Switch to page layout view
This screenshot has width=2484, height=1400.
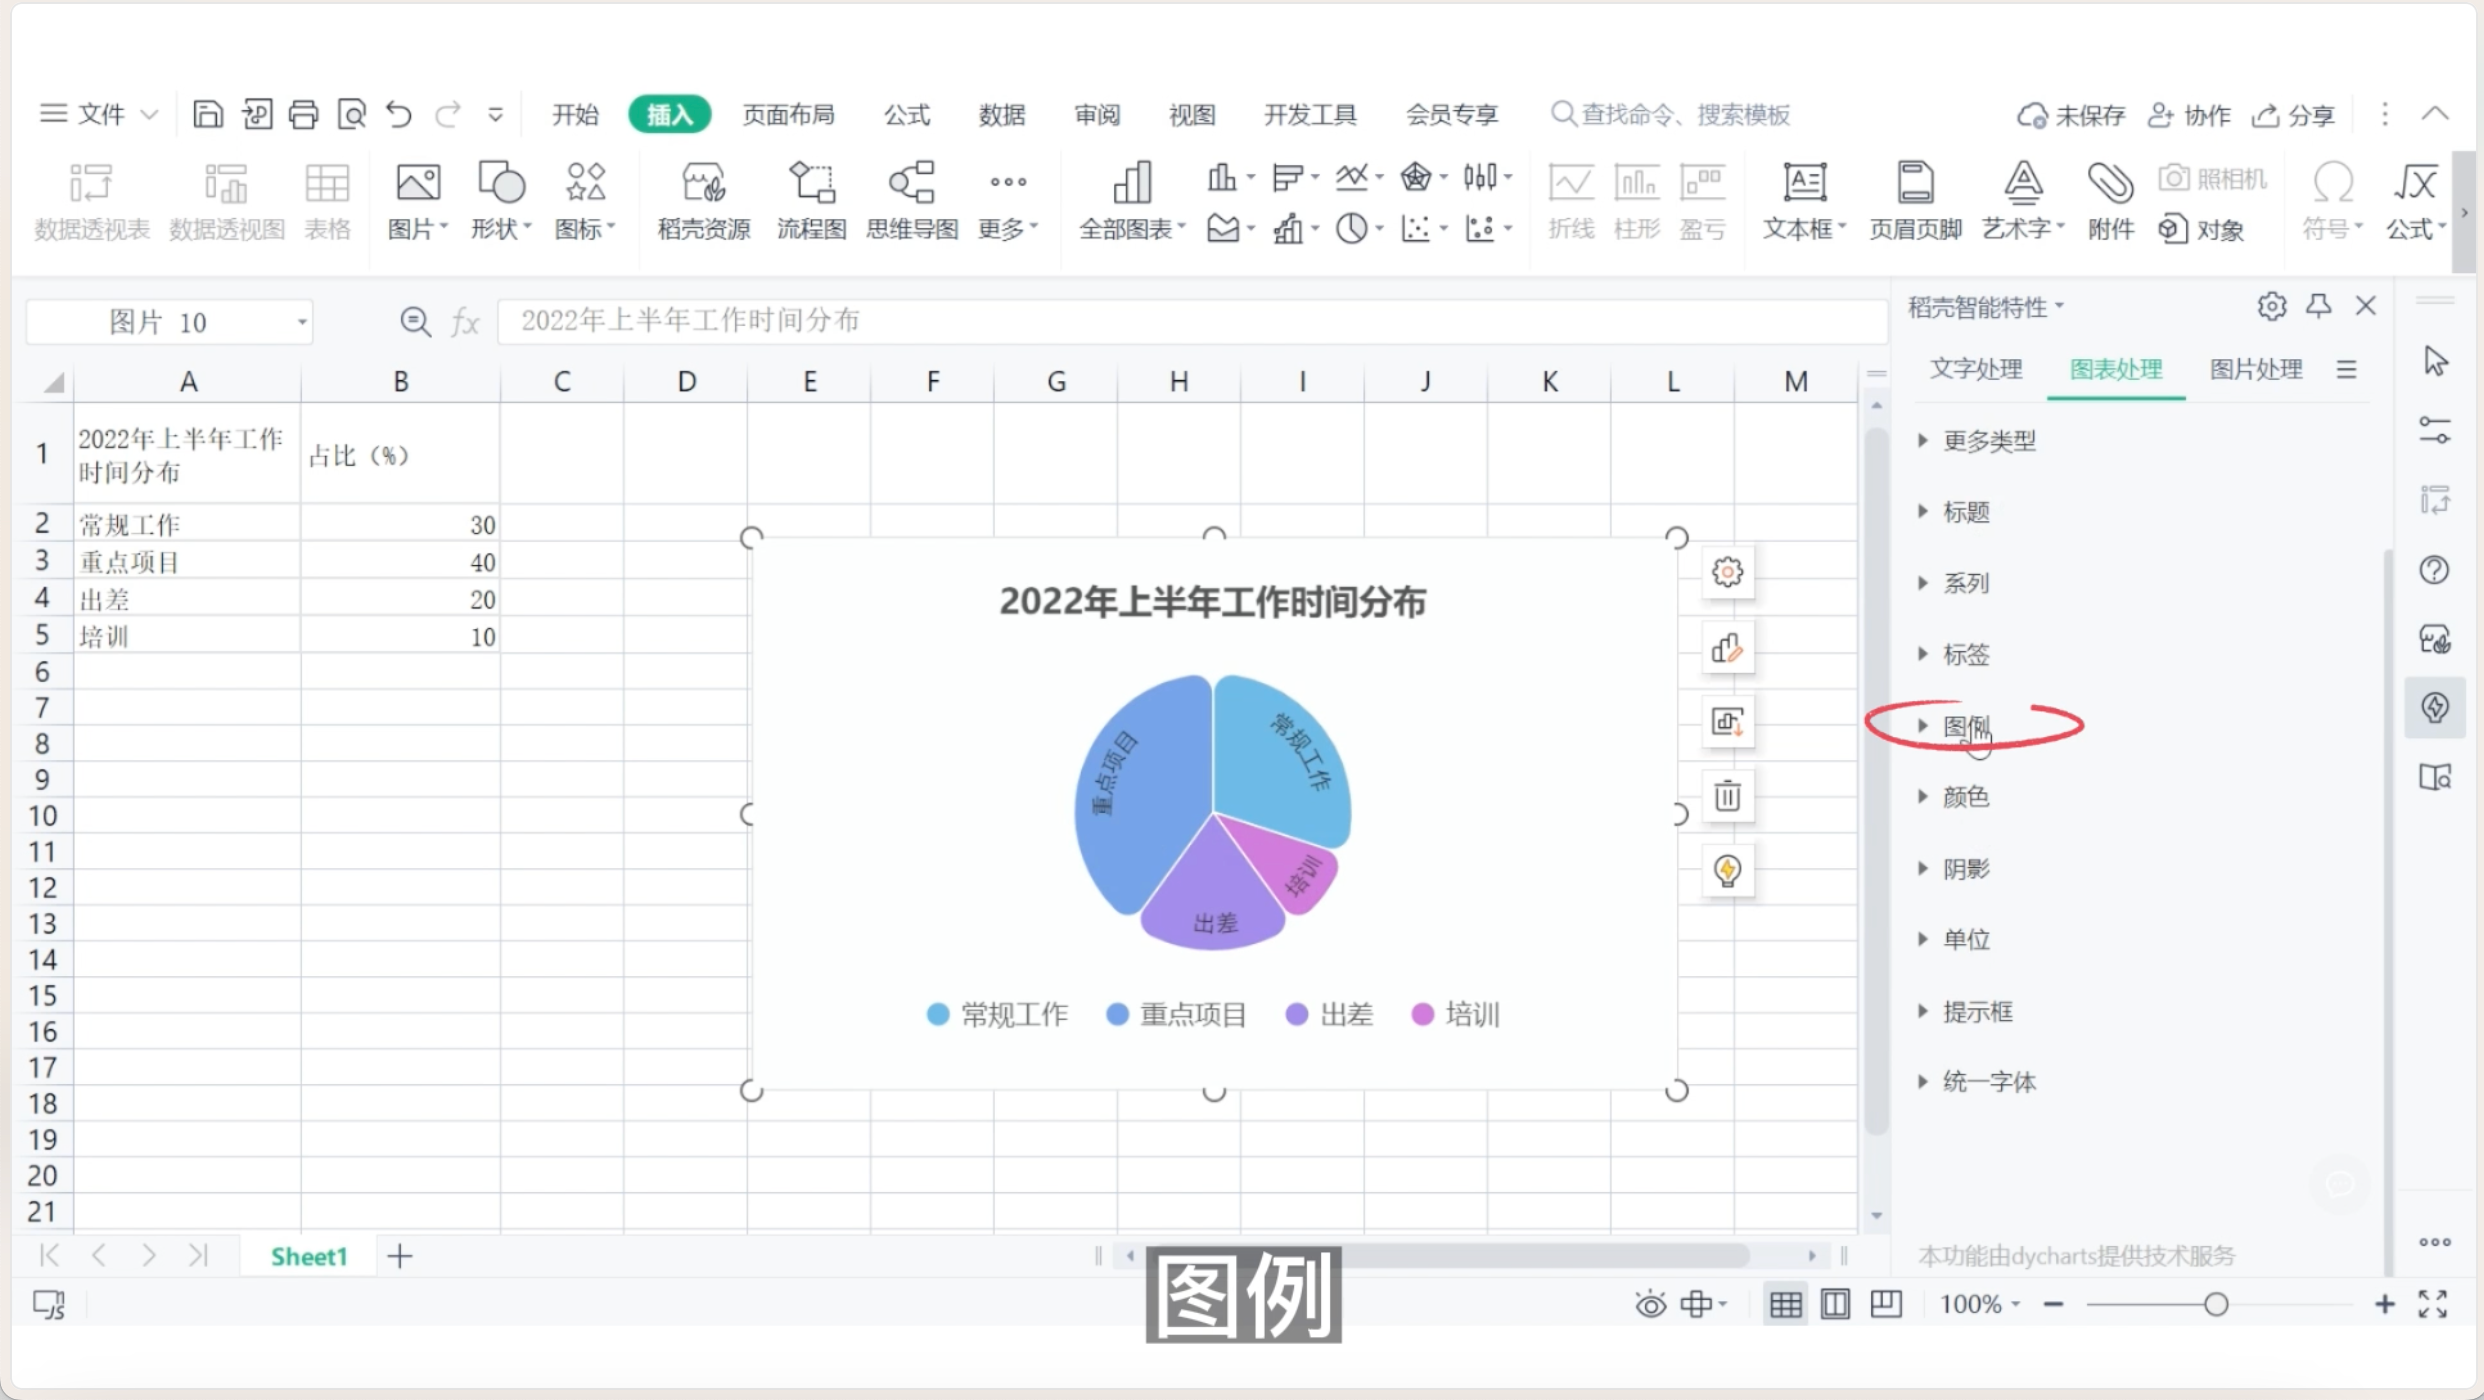[1835, 1304]
